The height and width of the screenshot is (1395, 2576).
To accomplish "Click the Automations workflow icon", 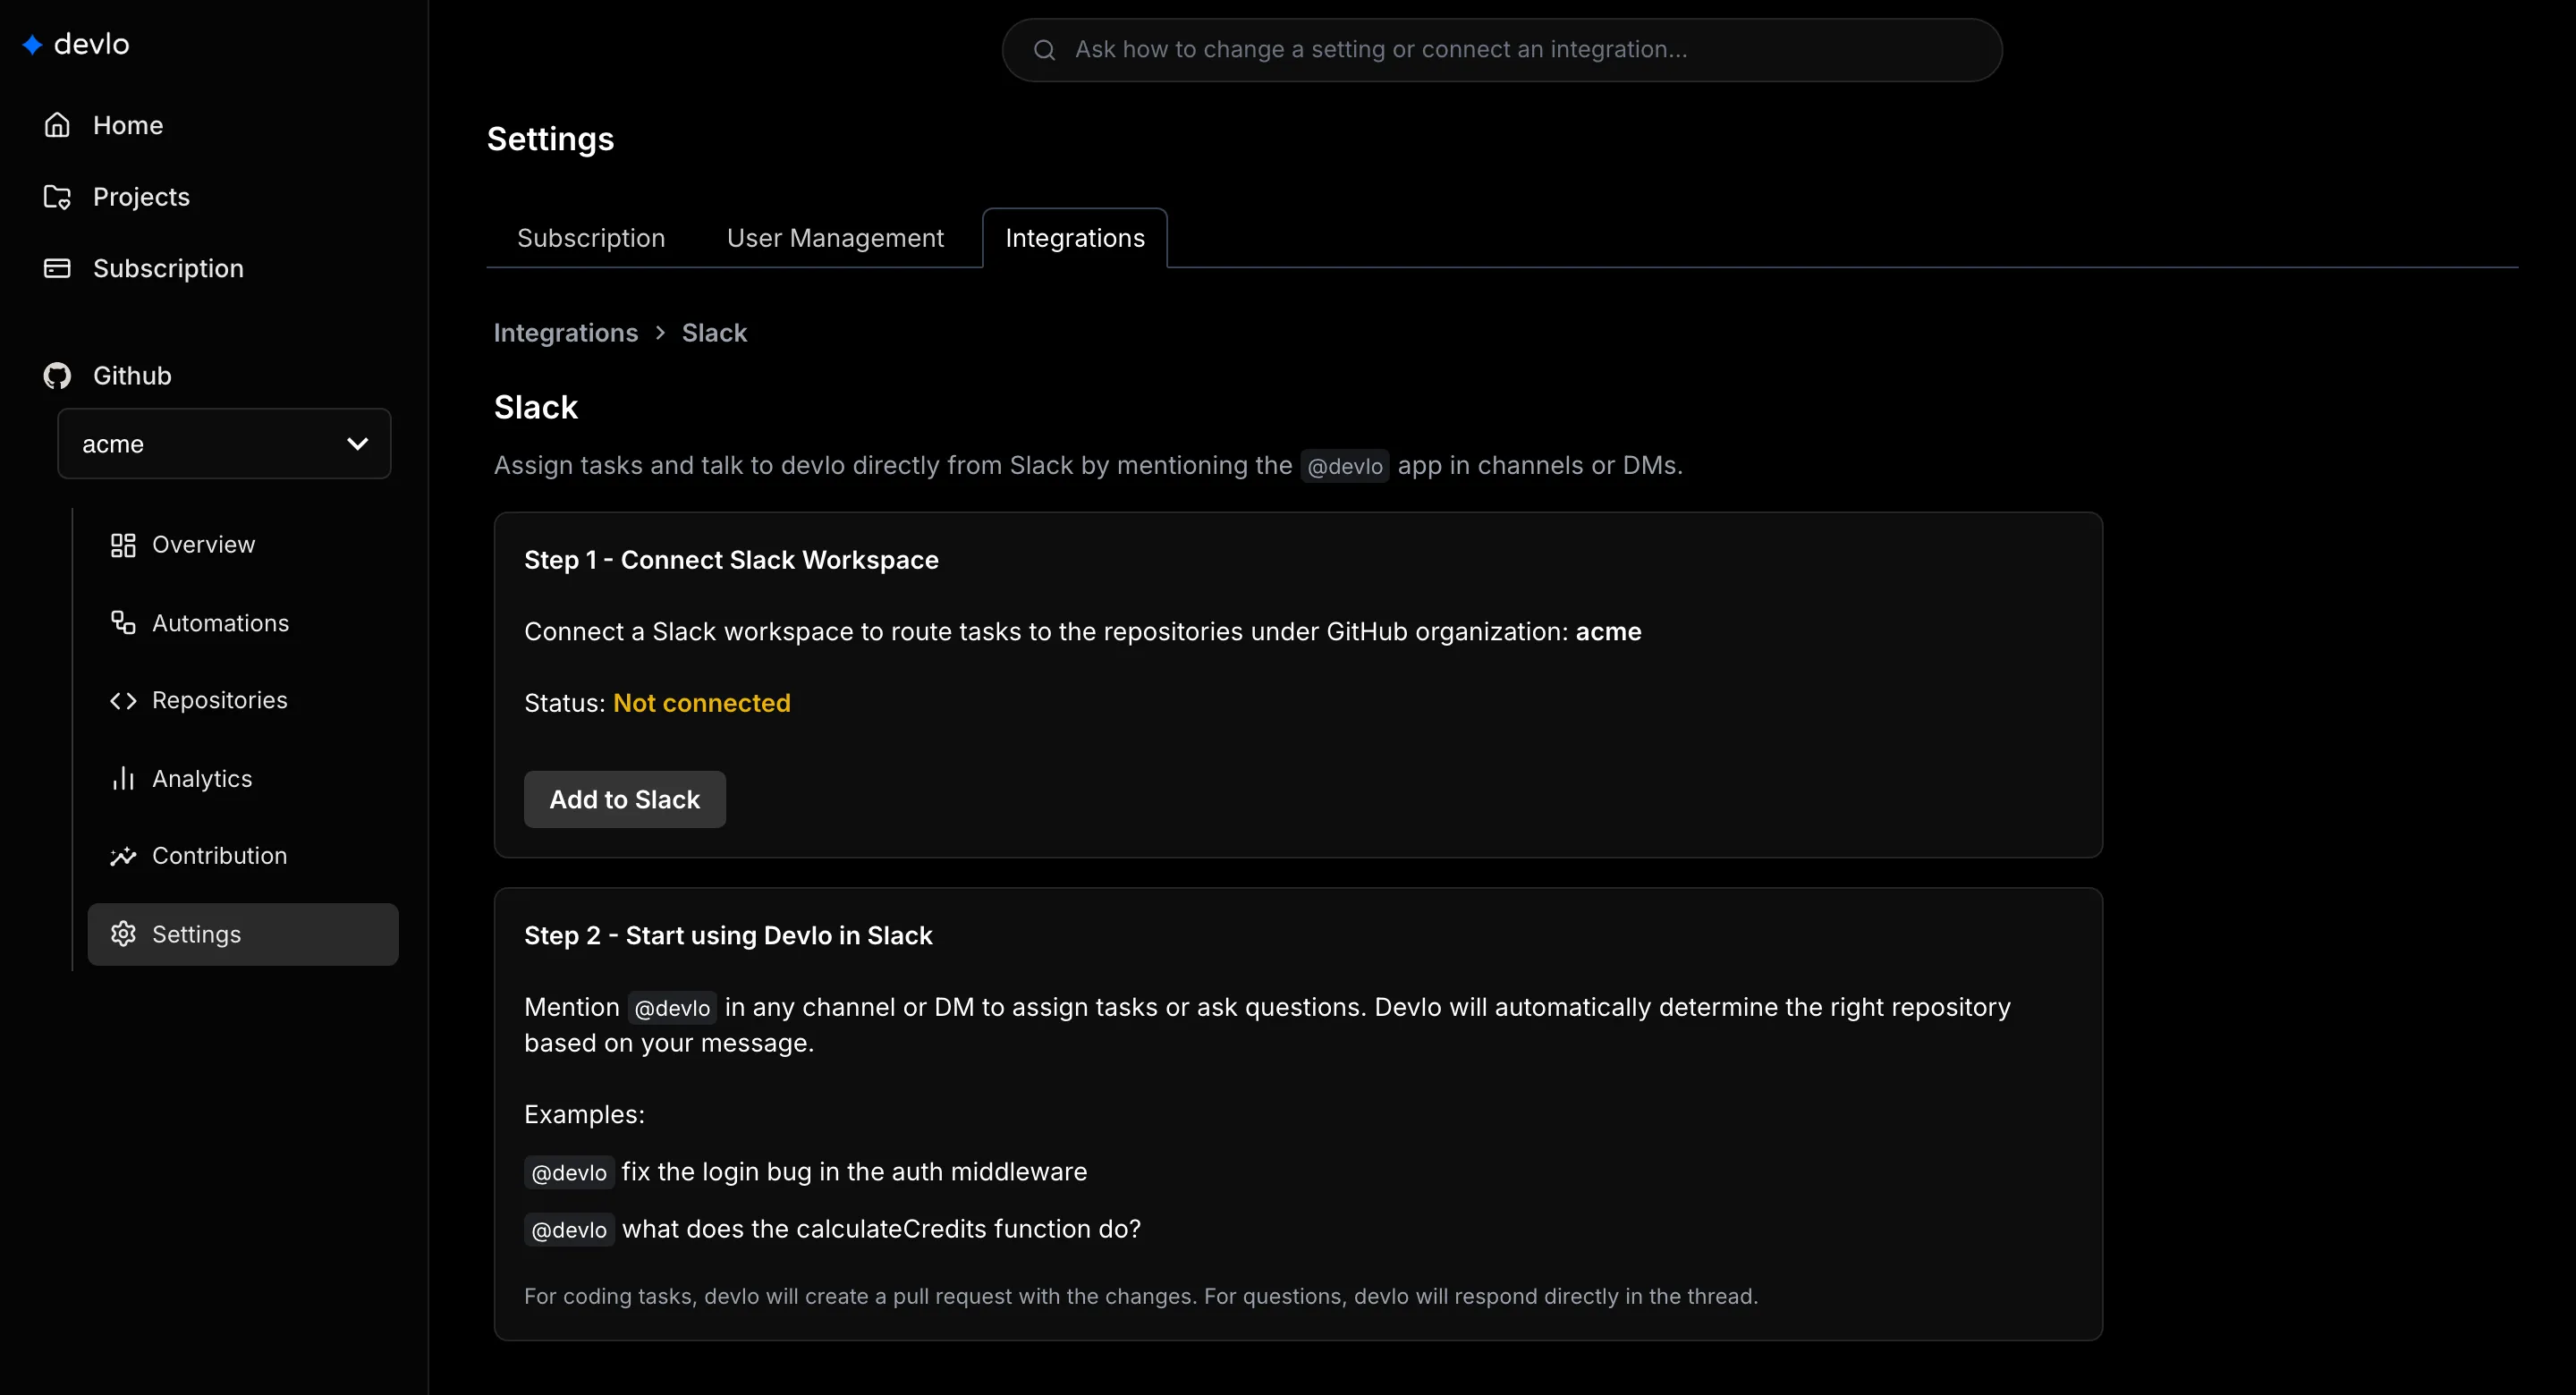I will pos(123,623).
